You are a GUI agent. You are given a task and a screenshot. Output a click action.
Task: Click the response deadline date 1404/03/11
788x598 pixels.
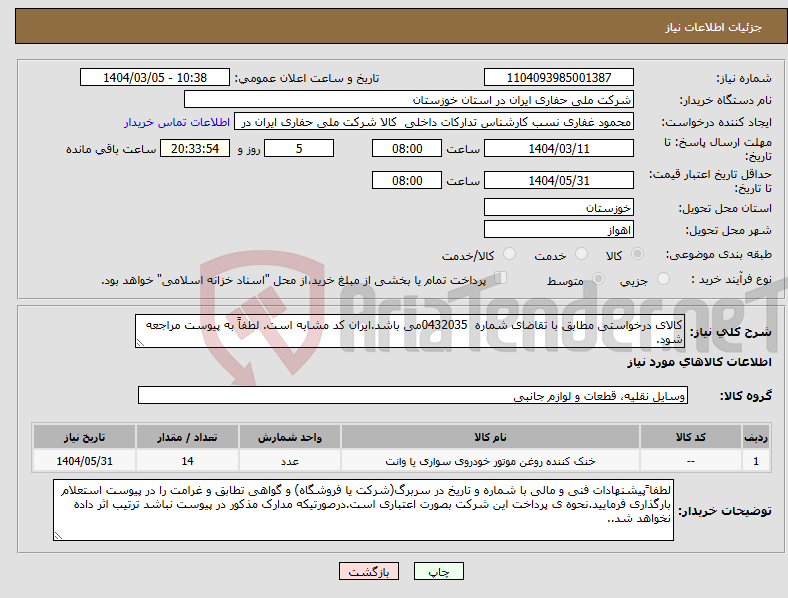[559, 148]
